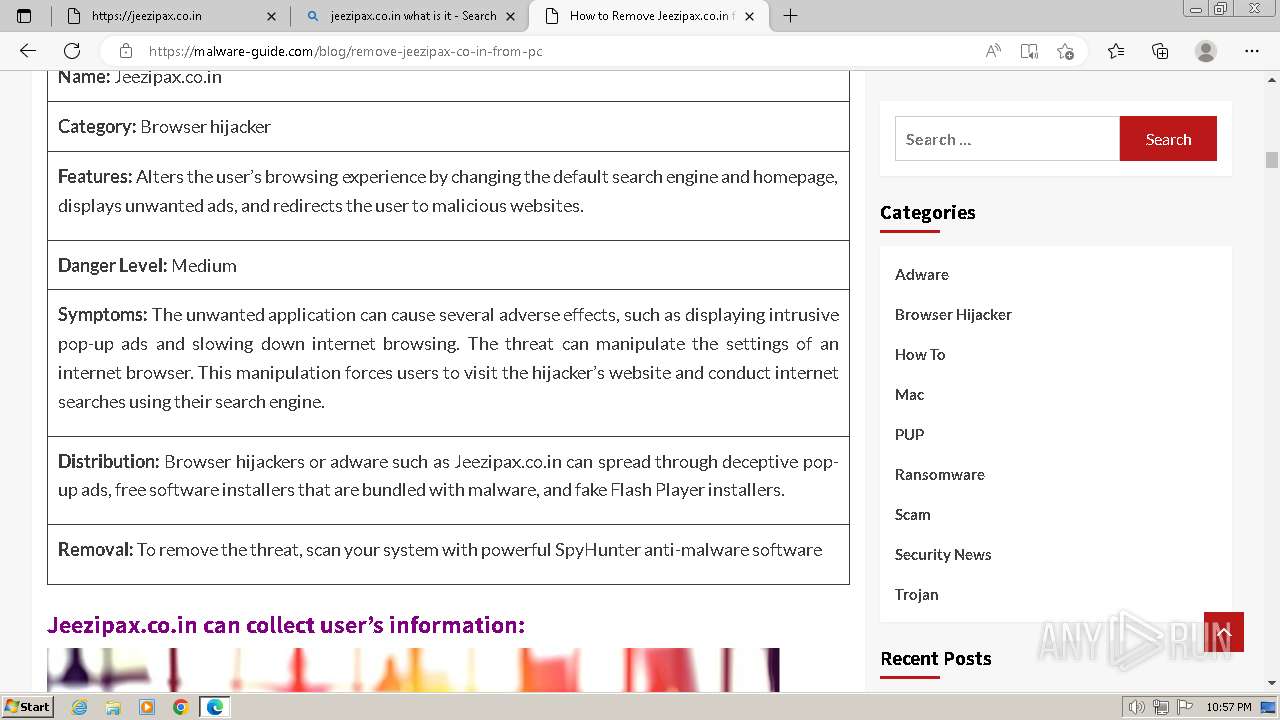Open Read aloud feature

(x=993, y=51)
